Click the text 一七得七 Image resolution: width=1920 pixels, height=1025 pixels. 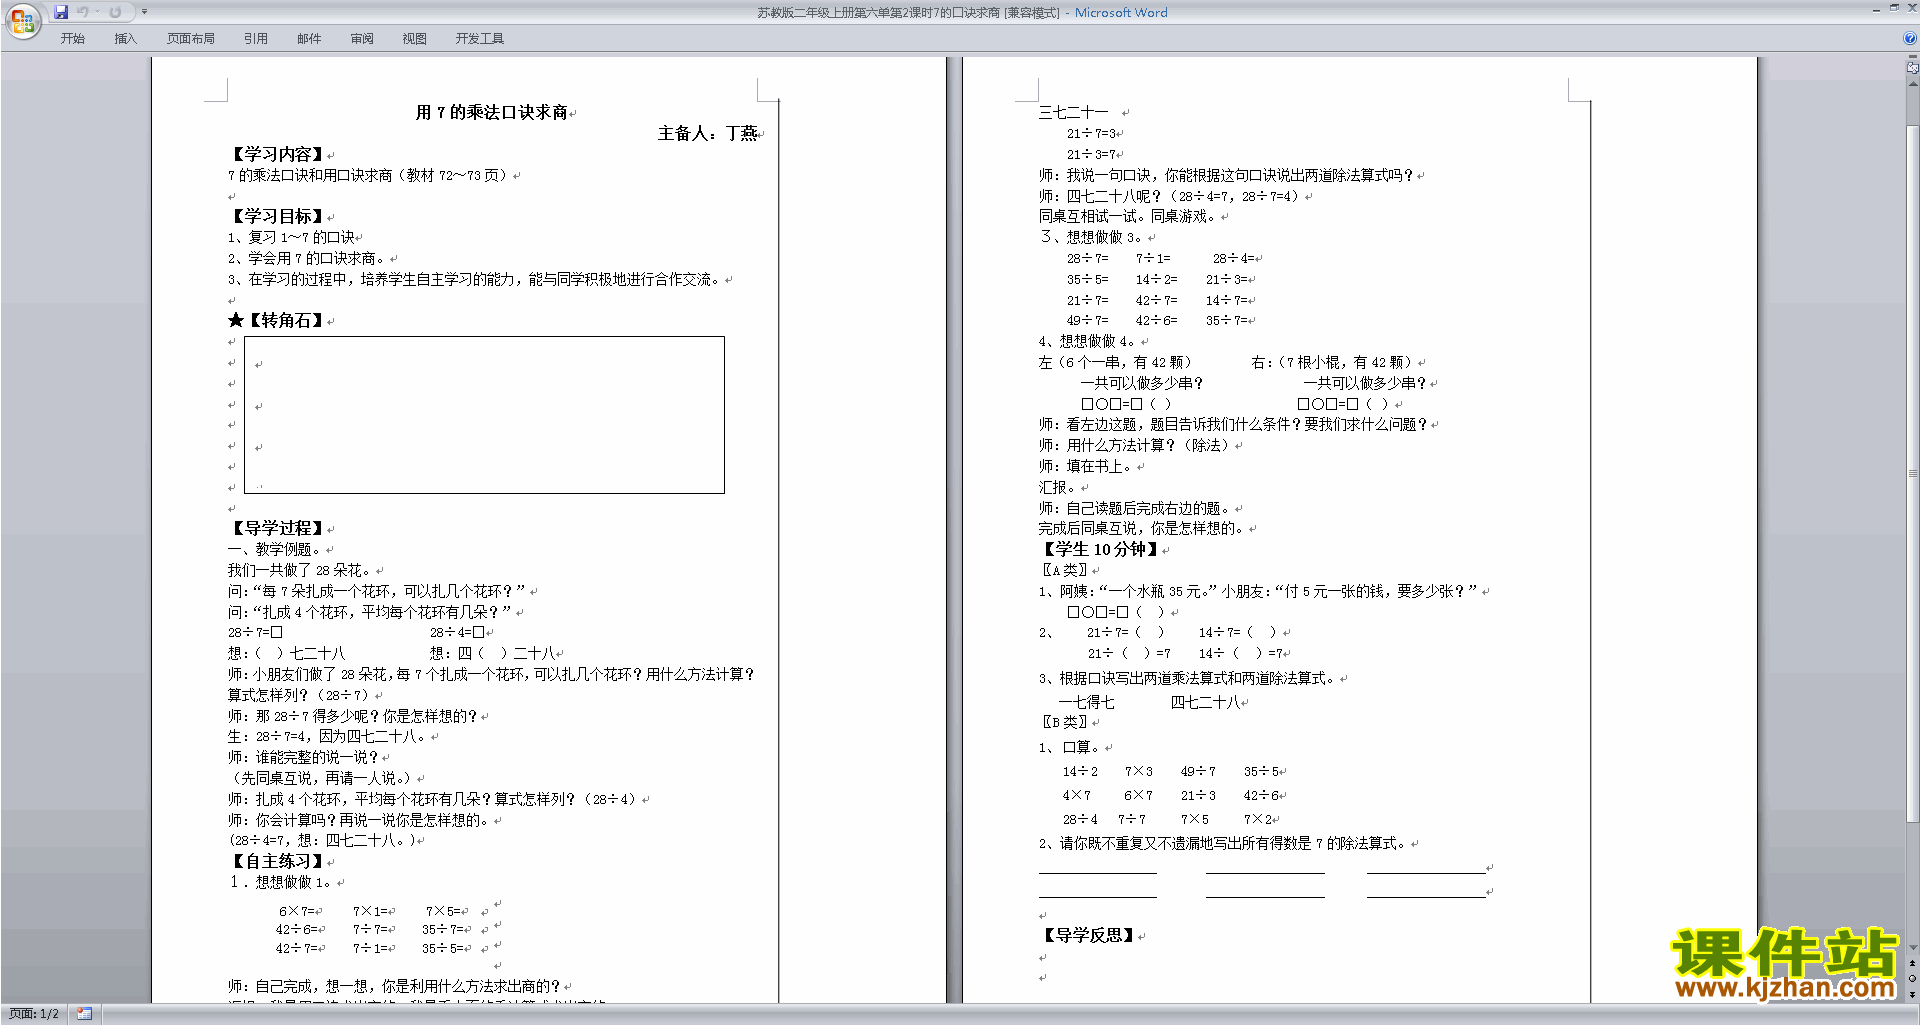coord(1087,702)
